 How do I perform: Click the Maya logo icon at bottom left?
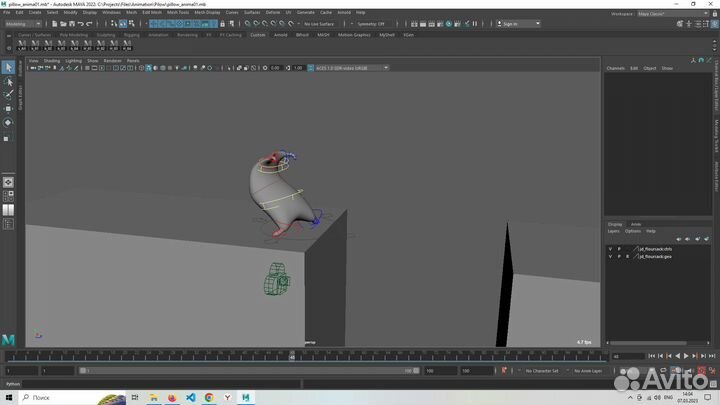pos(8,340)
